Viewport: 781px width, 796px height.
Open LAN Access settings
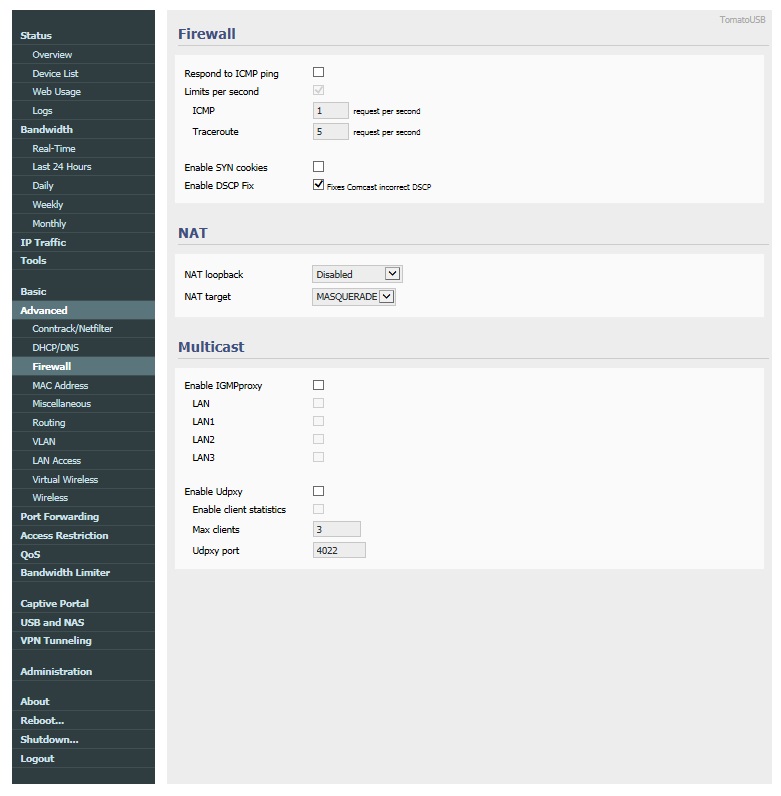pos(84,460)
